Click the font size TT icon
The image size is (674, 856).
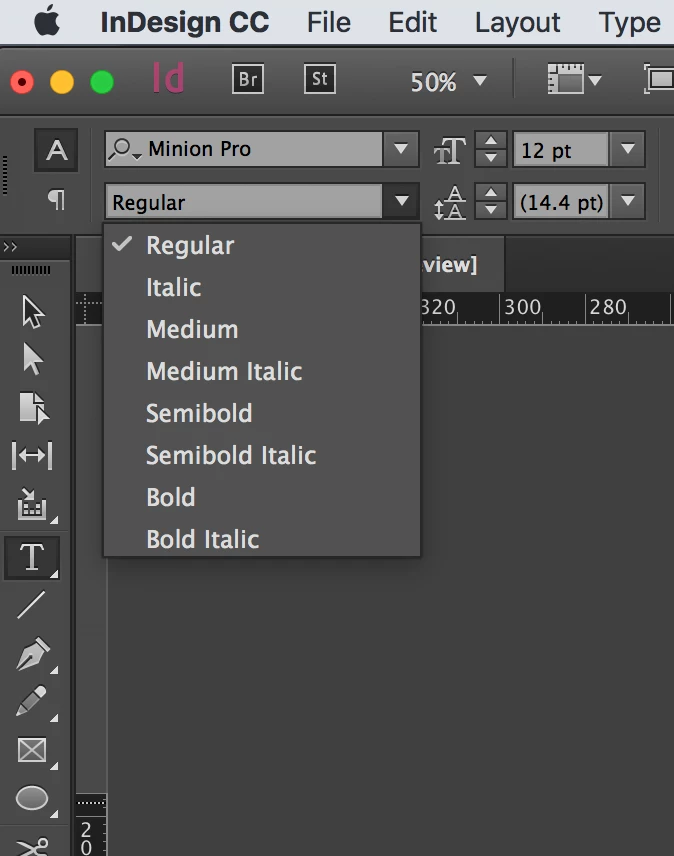[450, 150]
